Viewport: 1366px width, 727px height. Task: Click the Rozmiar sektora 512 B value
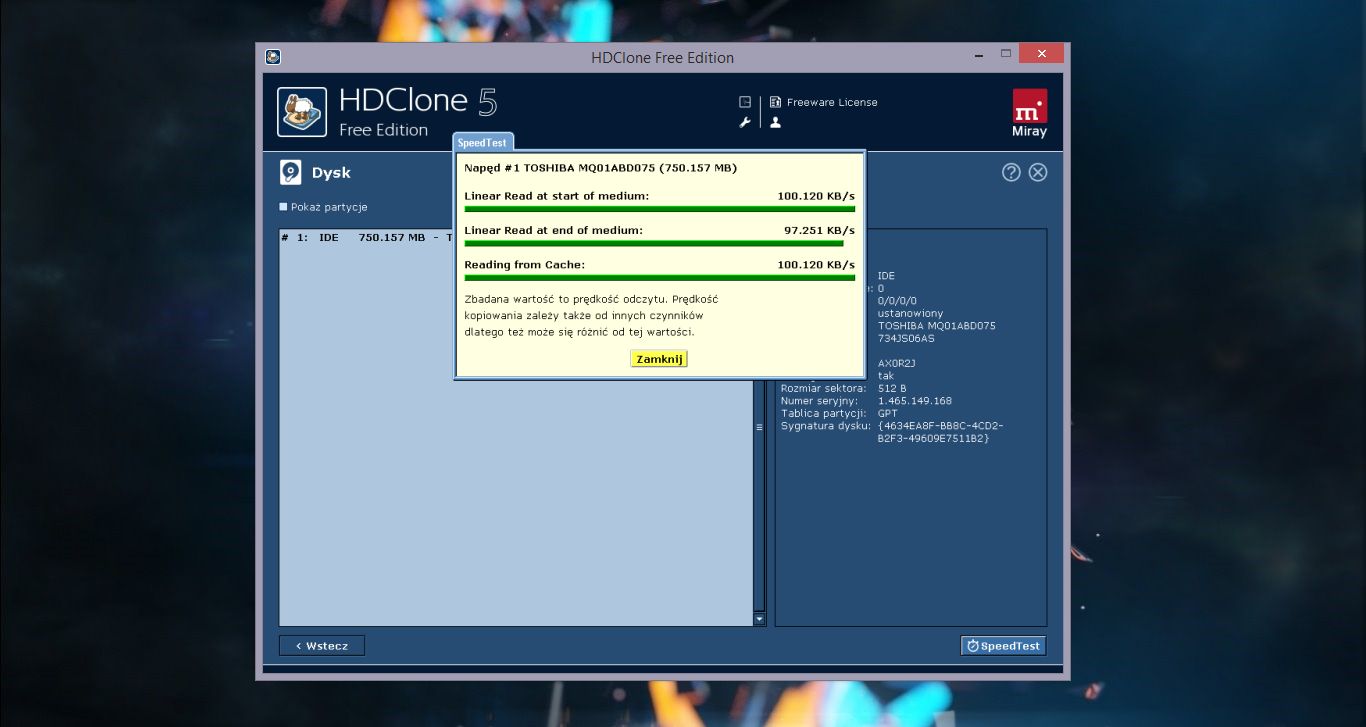tap(892, 388)
